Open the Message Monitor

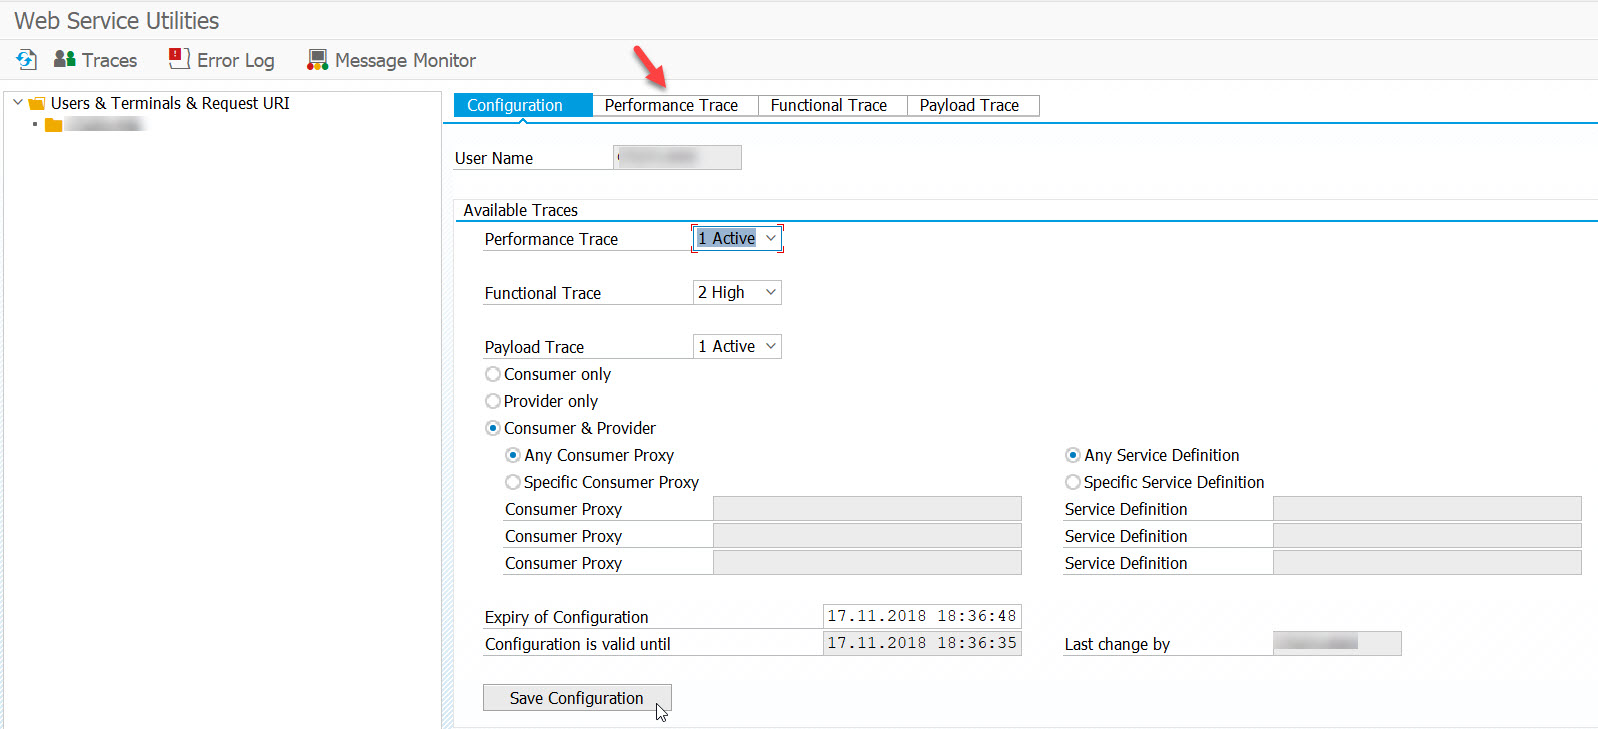392,60
